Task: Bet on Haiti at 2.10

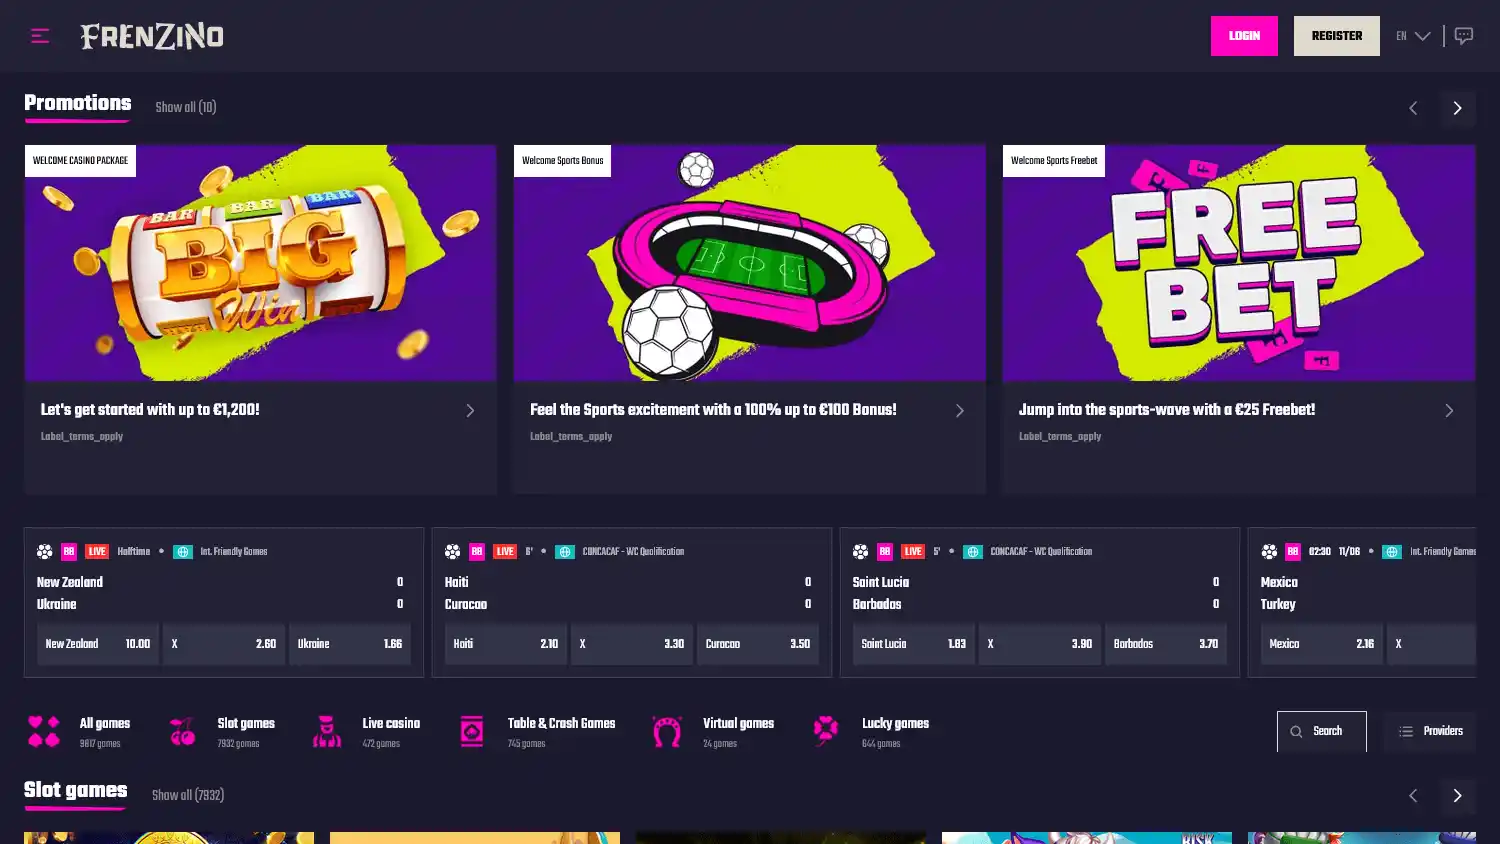Action: [506, 644]
